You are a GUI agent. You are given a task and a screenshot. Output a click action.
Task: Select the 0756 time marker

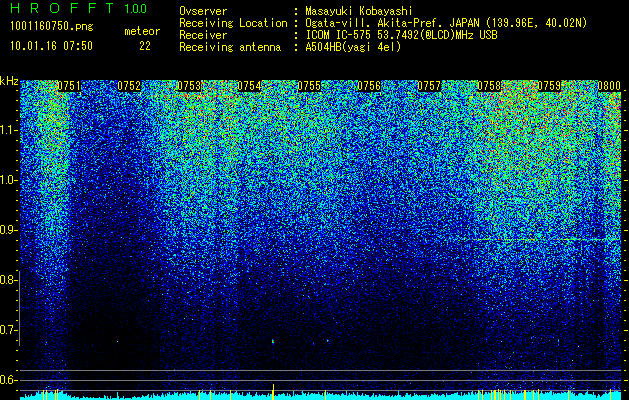[x=369, y=86]
